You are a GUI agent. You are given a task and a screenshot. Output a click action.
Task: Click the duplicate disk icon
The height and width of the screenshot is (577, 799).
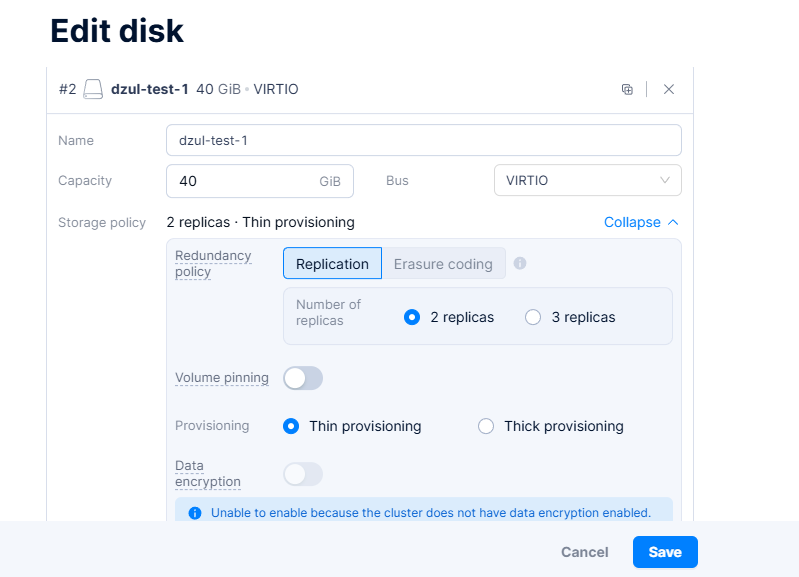(x=627, y=89)
